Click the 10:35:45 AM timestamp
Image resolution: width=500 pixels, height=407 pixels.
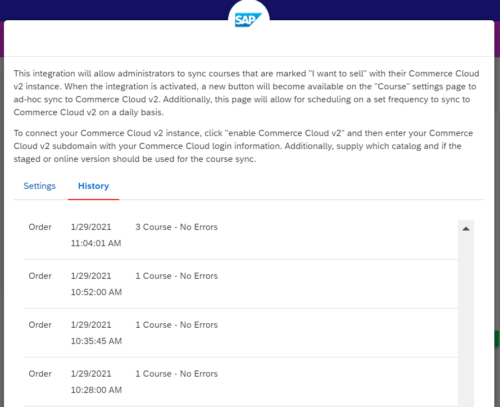(96, 341)
